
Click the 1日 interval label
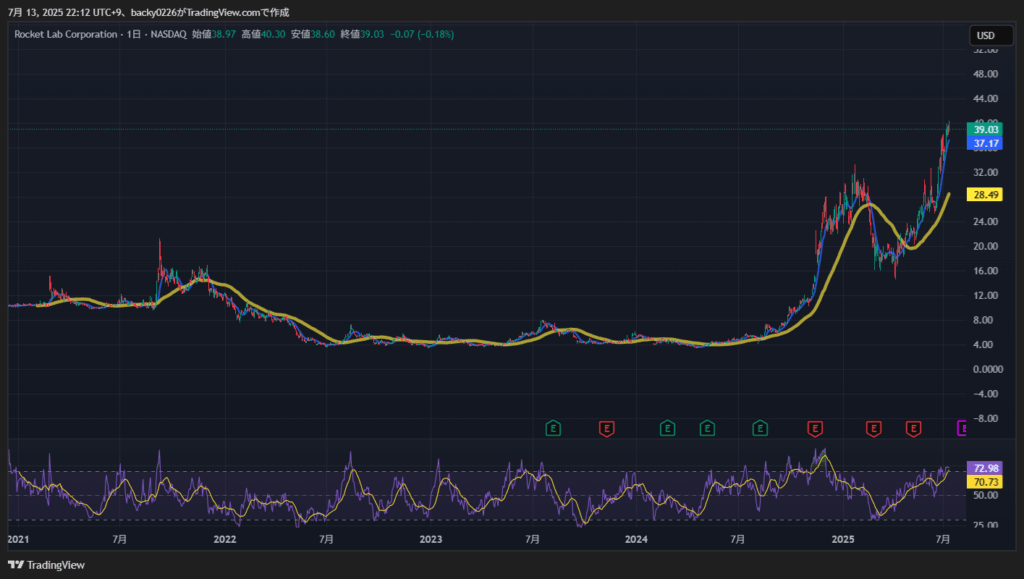tap(134, 34)
